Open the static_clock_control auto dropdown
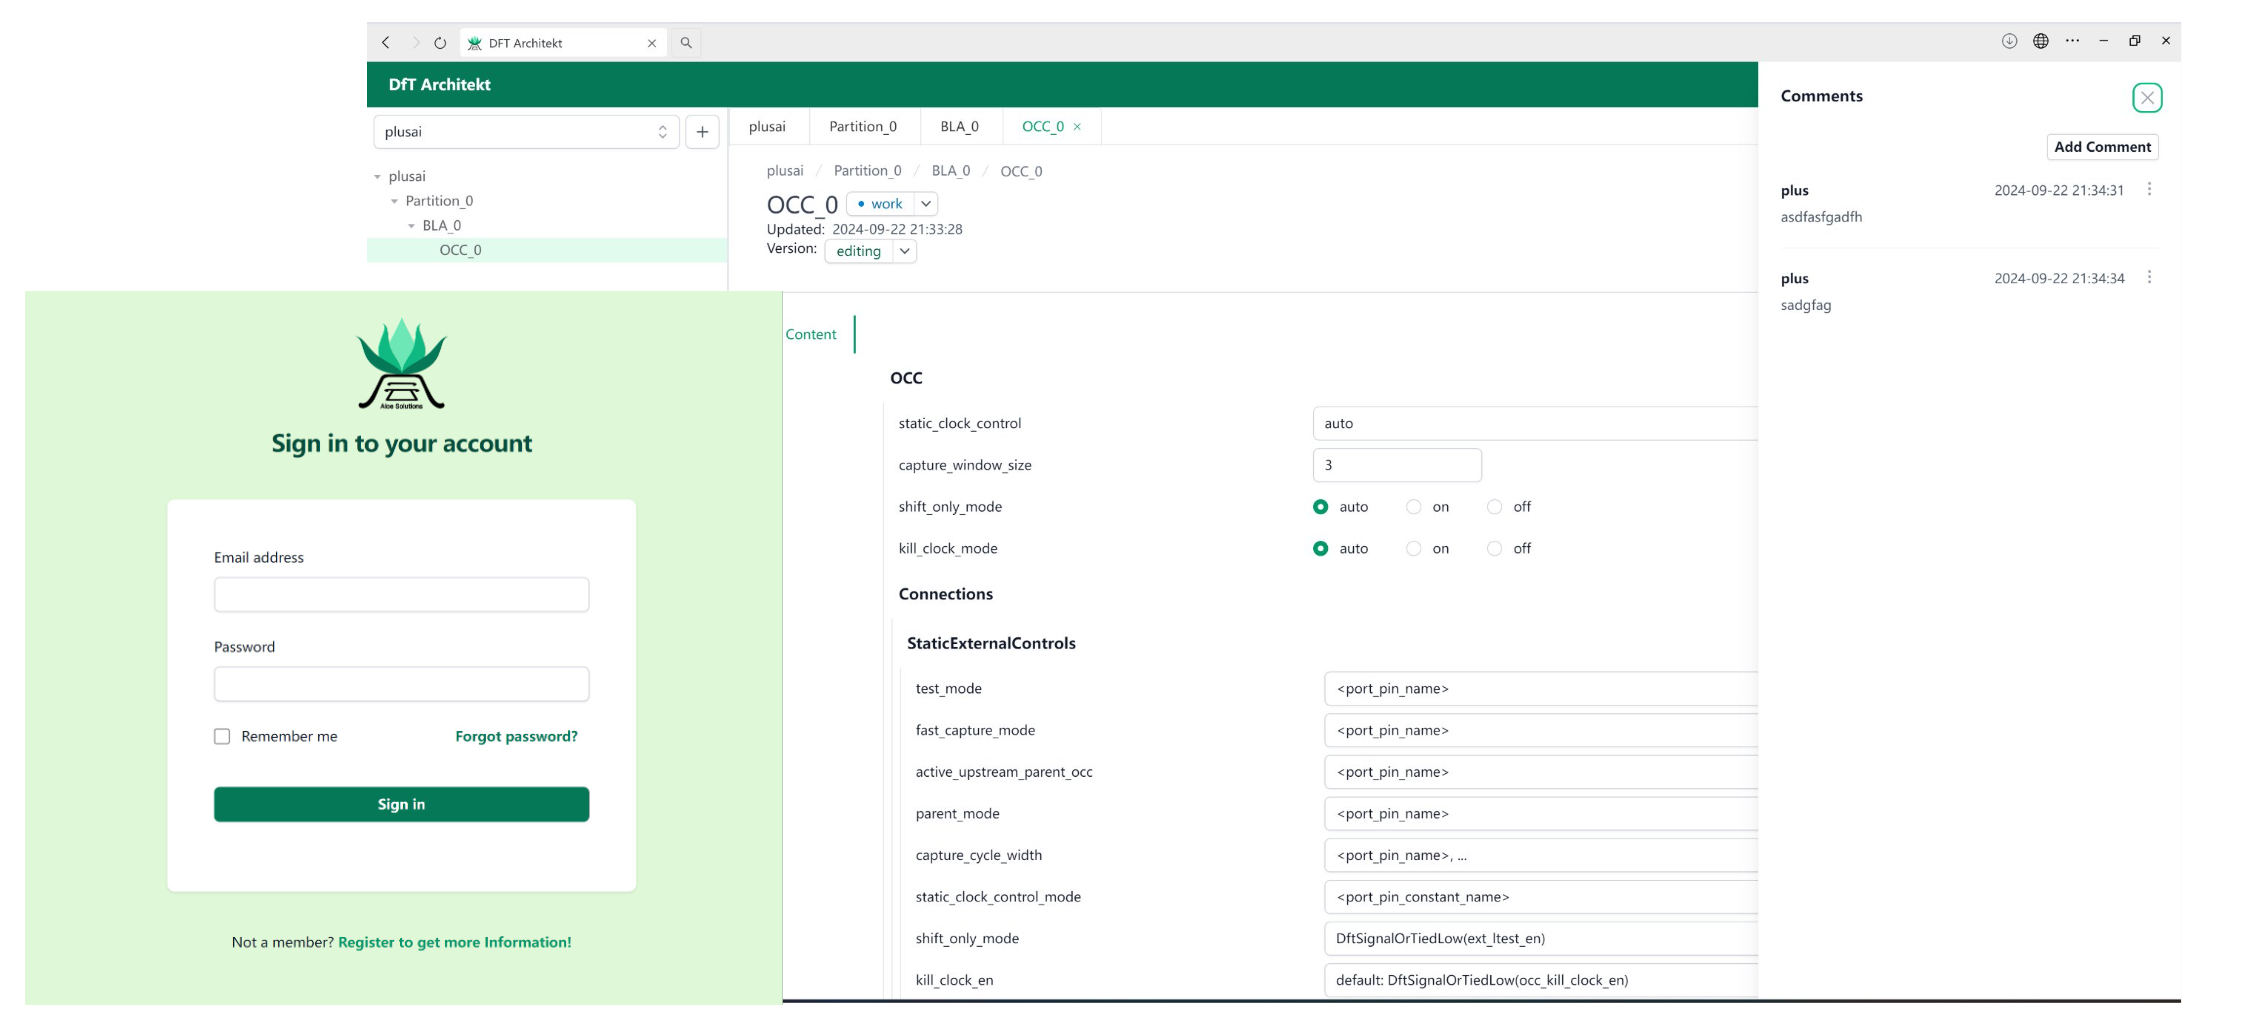This screenshot has height=1032, width=2262. click(1535, 424)
